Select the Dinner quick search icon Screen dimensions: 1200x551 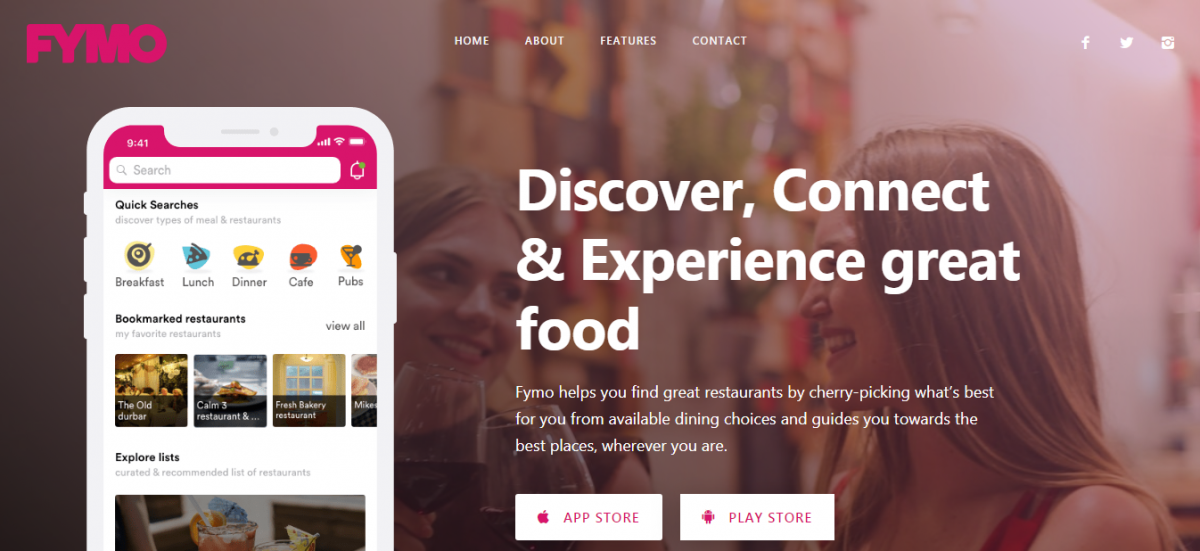pyautogui.click(x=249, y=256)
